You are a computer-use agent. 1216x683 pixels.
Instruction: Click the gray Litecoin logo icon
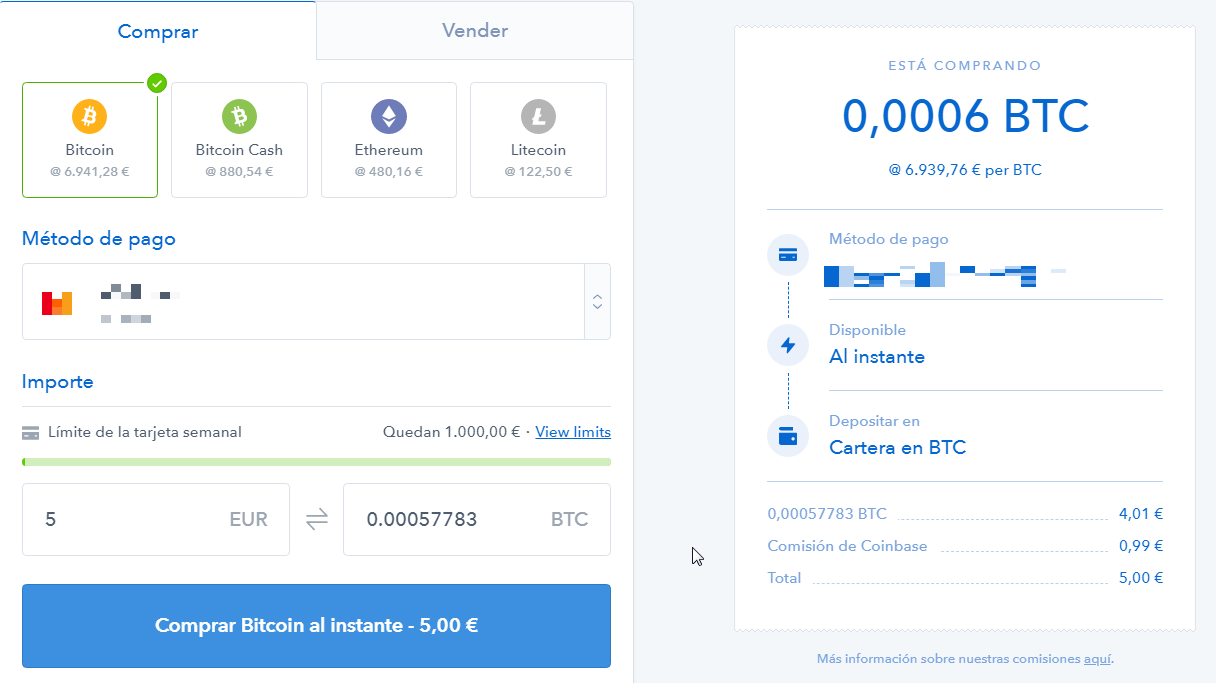tap(538, 117)
